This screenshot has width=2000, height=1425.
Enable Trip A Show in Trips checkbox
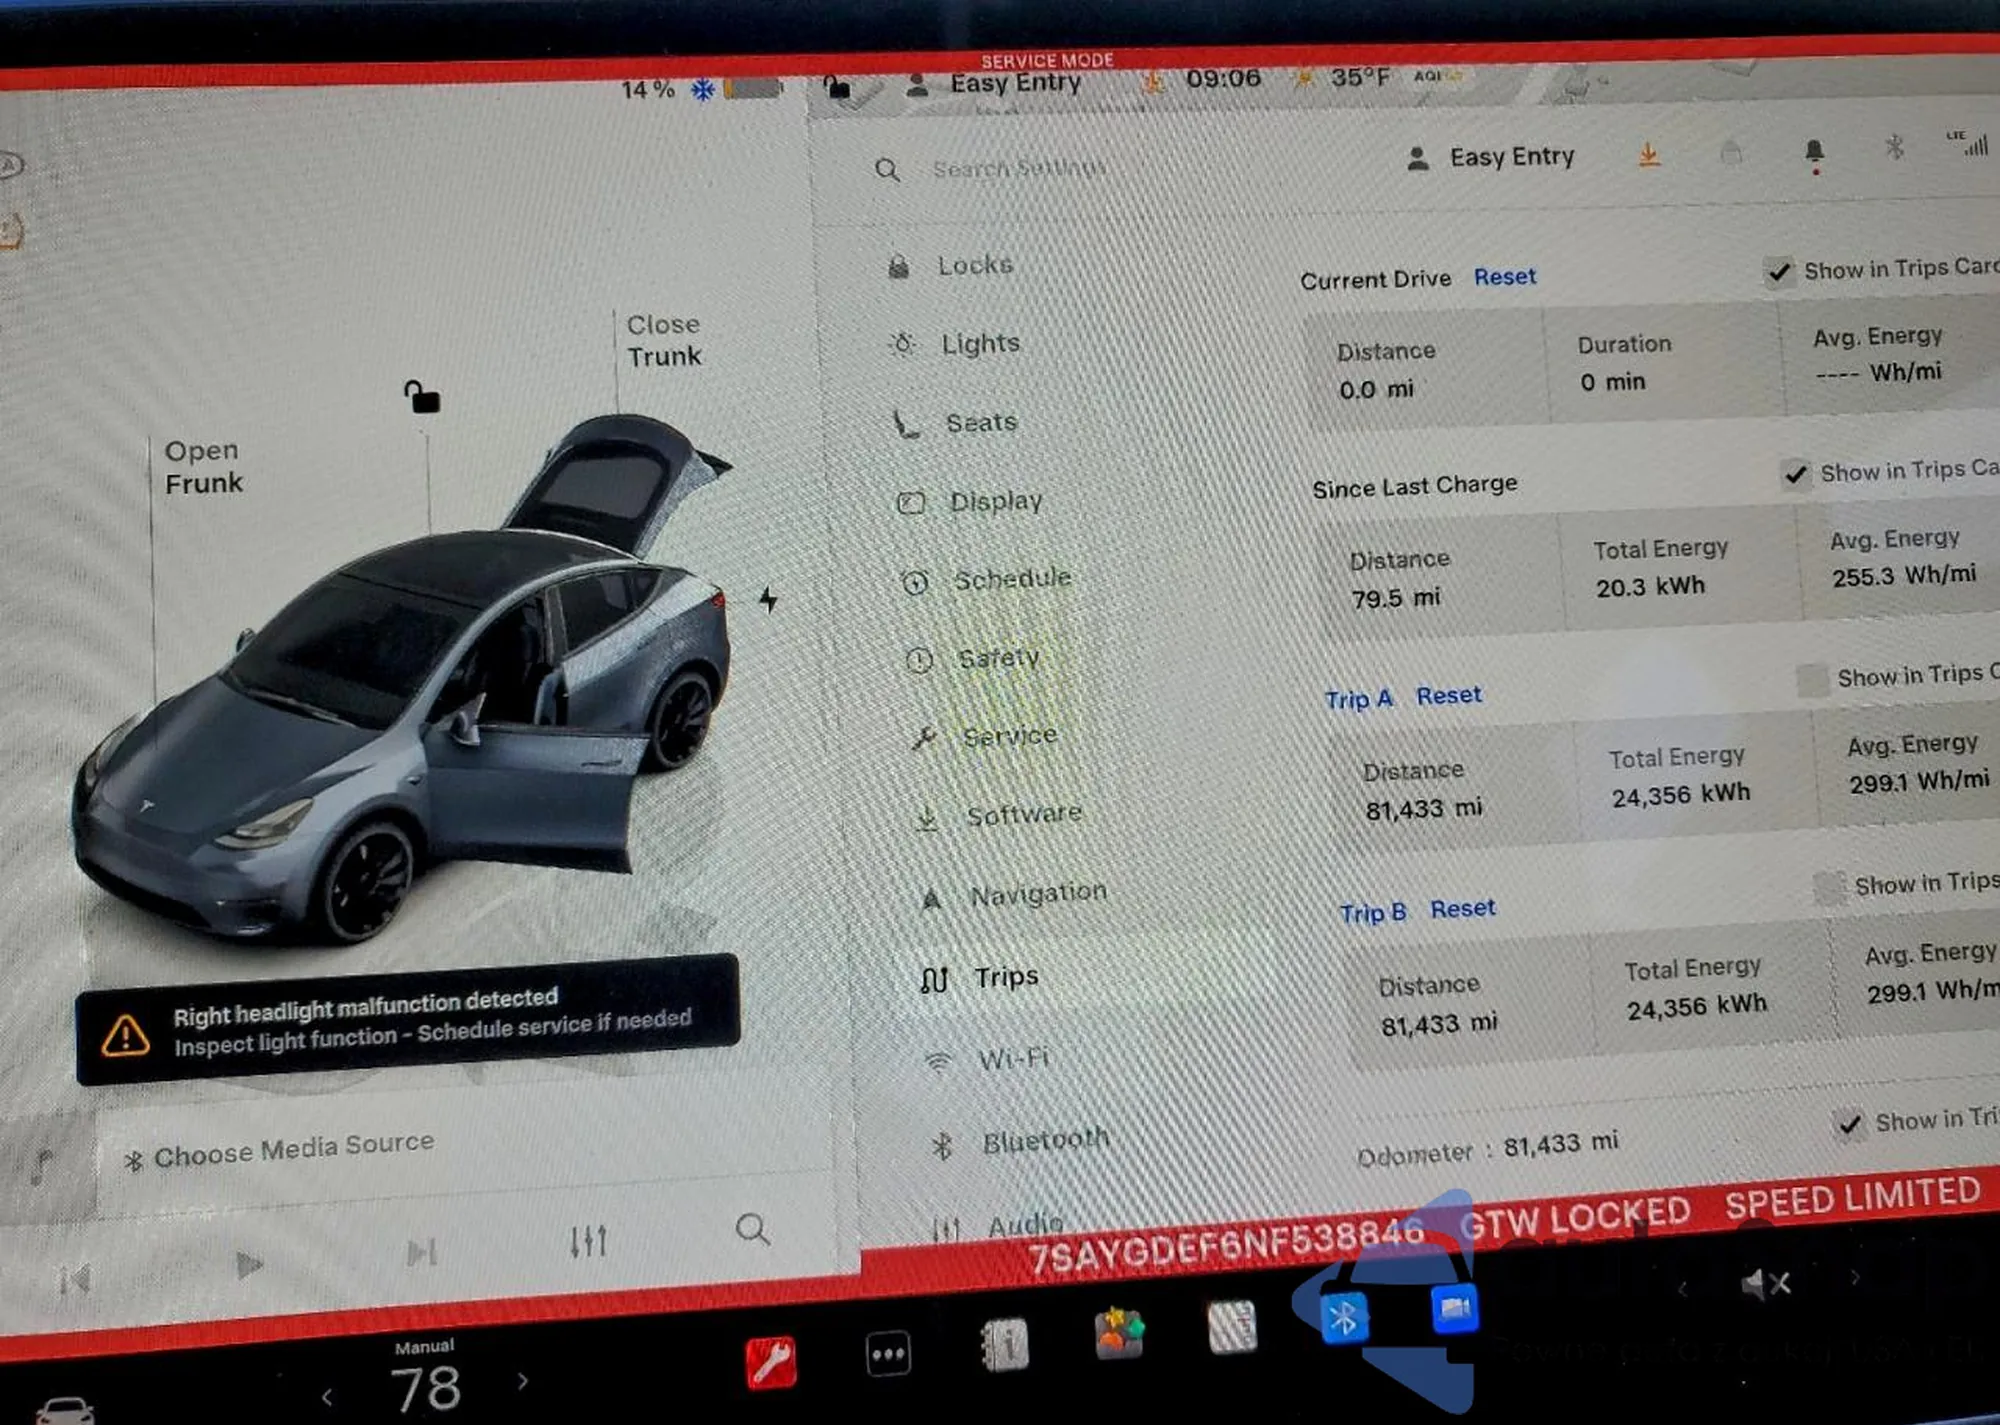pyautogui.click(x=1812, y=680)
